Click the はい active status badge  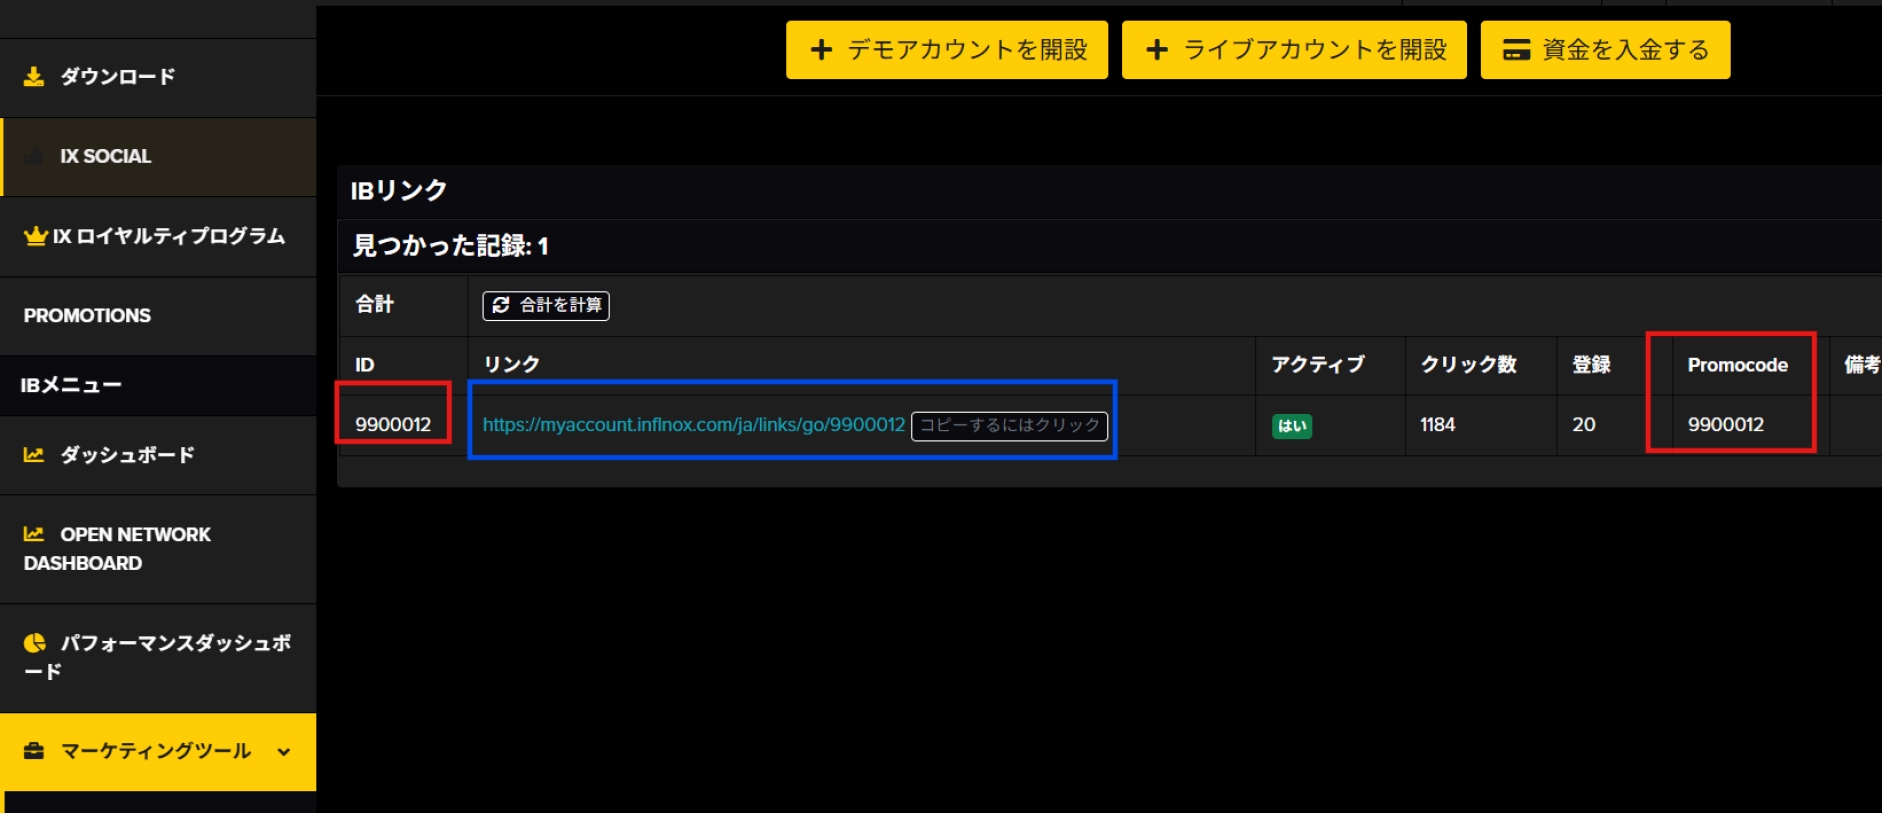[x=1291, y=426]
